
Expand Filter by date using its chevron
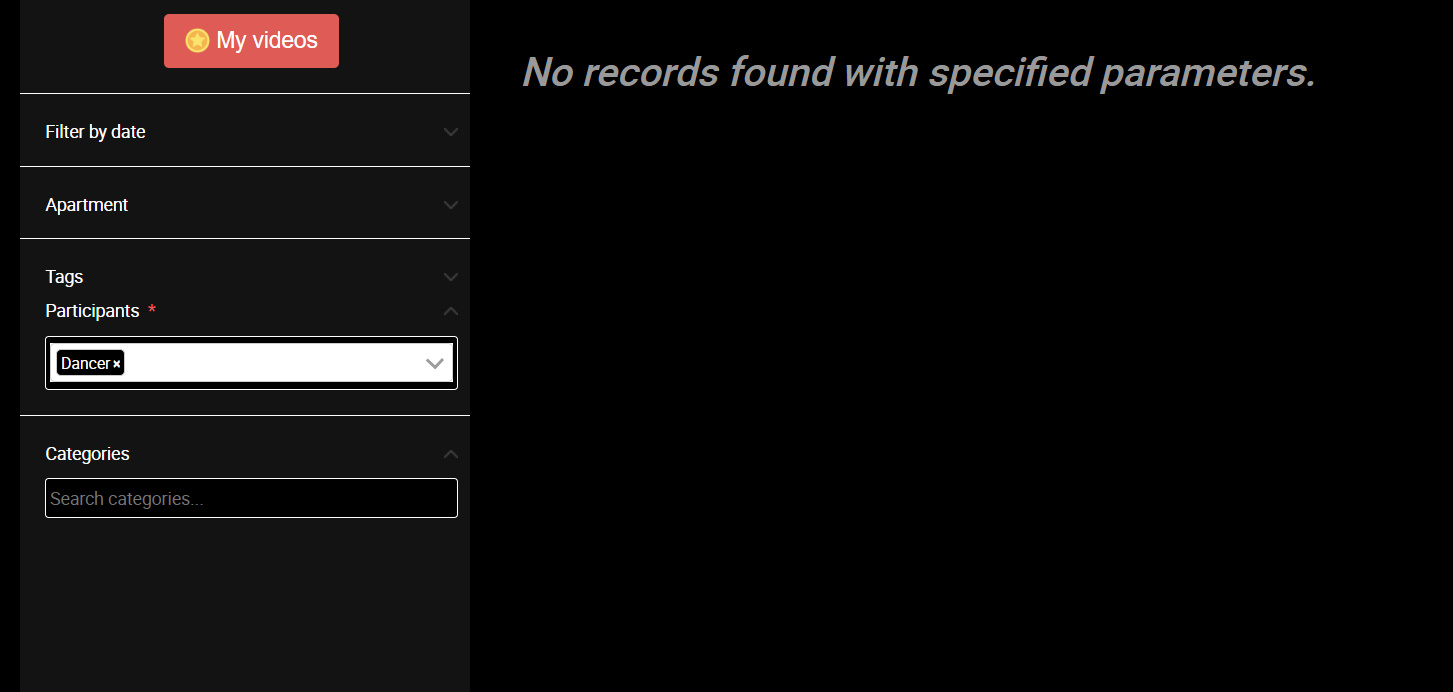[451, 132]
